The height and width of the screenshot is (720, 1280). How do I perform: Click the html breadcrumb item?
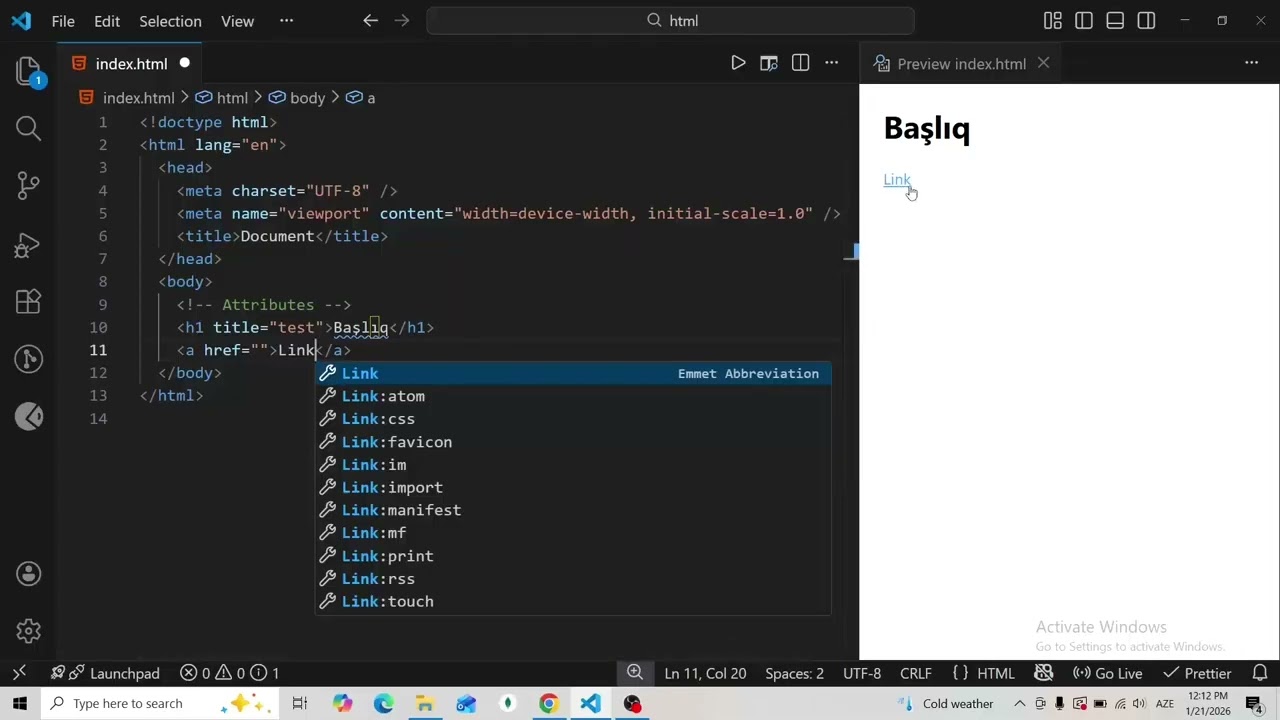pyautogui.click(x=232, y=97)
